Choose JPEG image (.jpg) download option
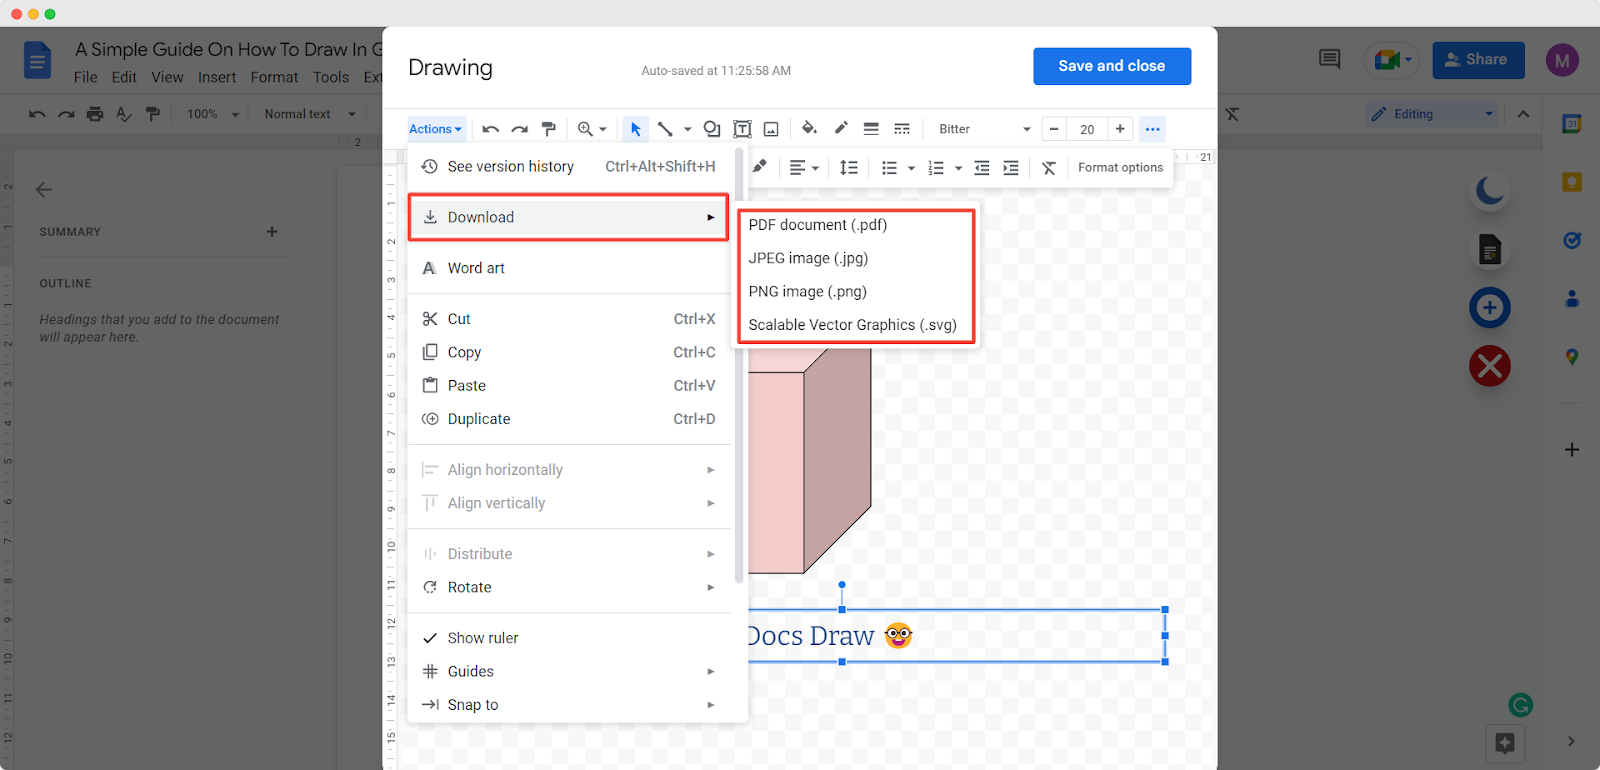The width and height of the screenshot is (1600, 770). pyautogui.click(x=855, y=258)
